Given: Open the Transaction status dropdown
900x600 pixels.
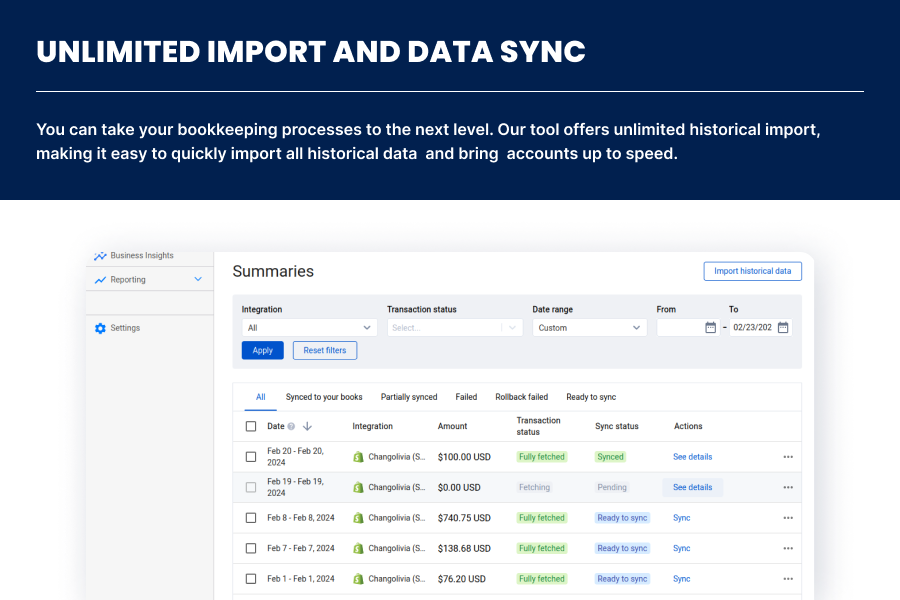Looking at the screenshot, I should pos(454,327).
